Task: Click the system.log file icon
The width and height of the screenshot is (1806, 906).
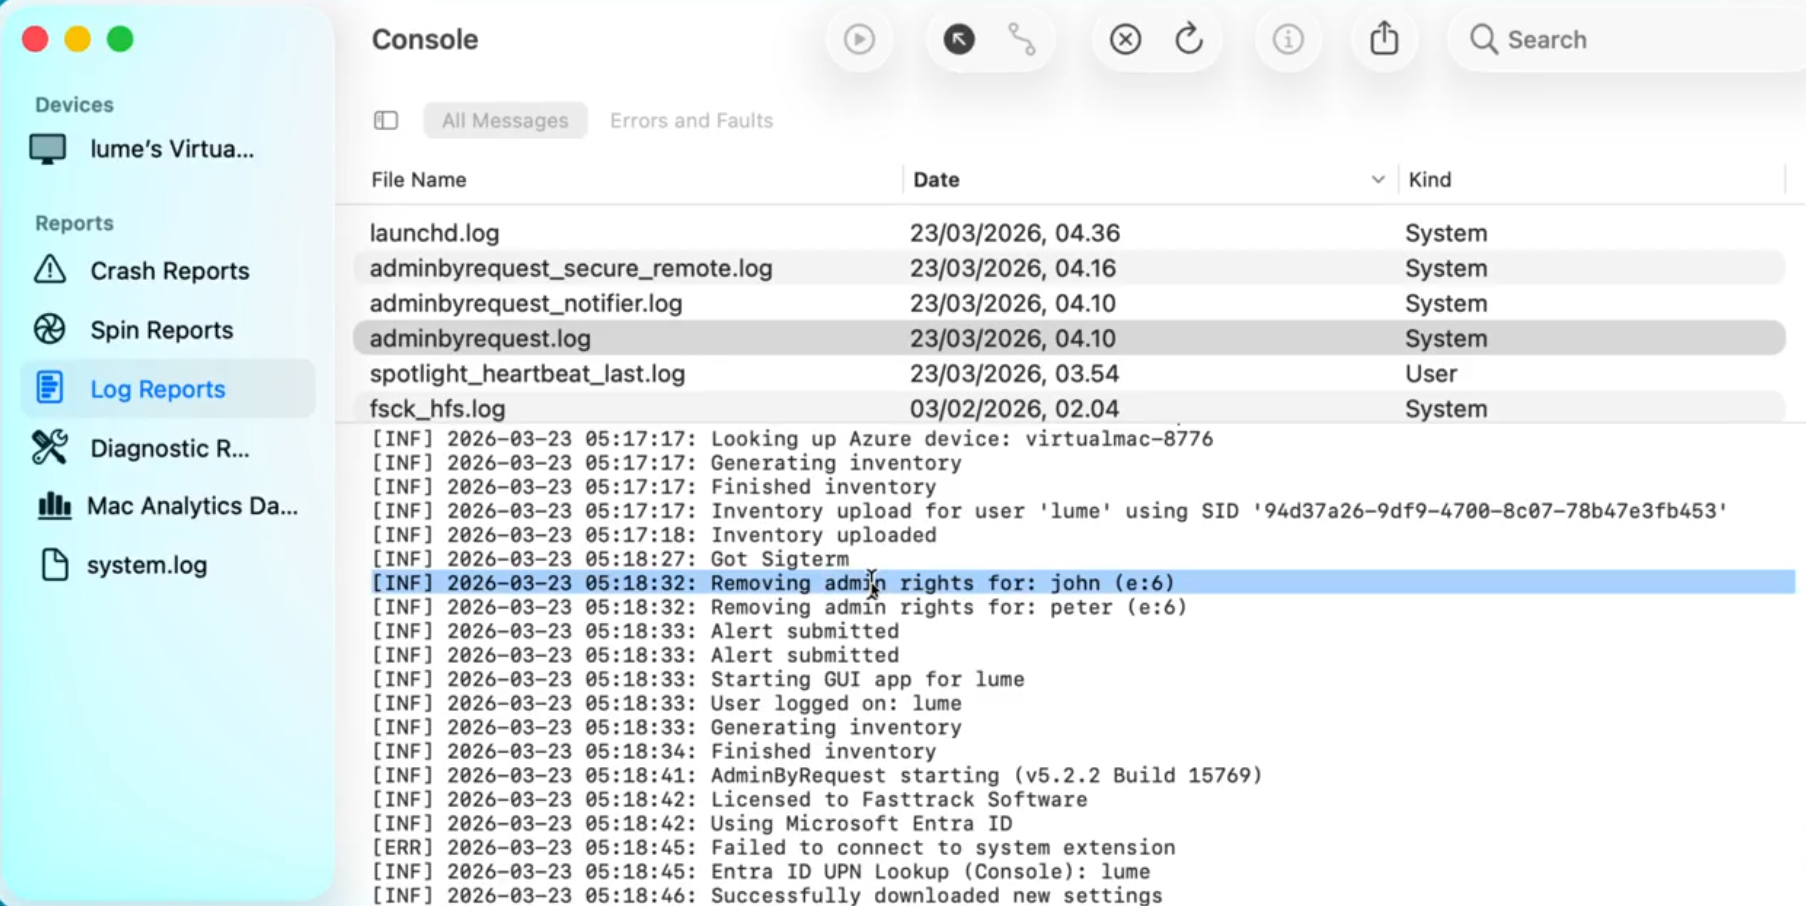Action: [55, 565]
